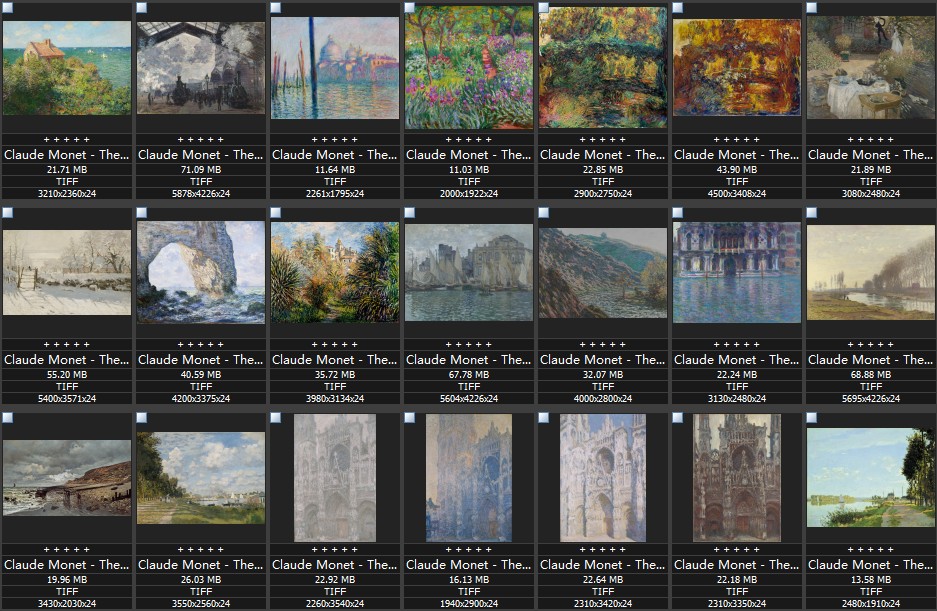Viewport: 937px width, 611px height.
Task: Open the clifftop house painting thumbnail
Action: coord(67,68)
